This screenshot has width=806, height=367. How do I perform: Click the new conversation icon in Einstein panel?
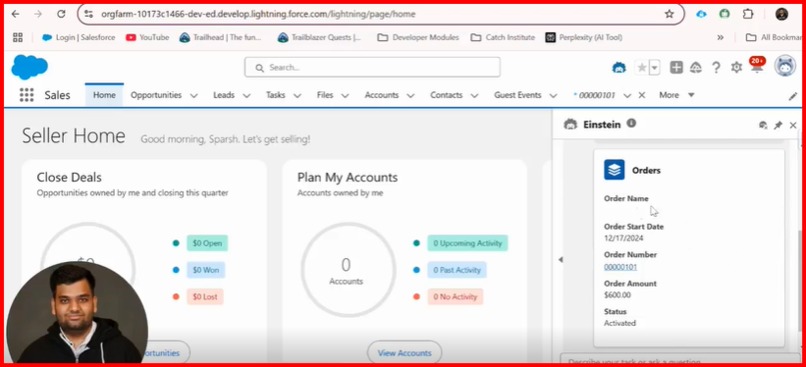point(763,125)
